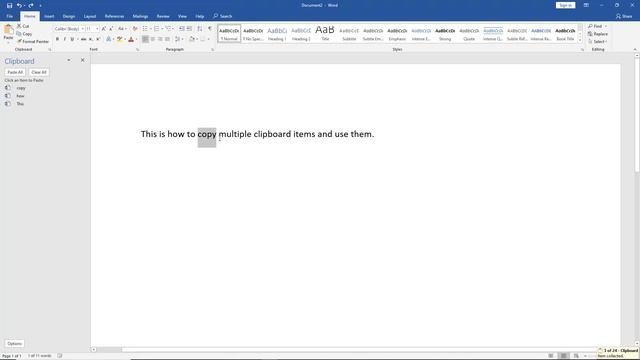Screen dimensions: 640x360
Task: Pick the text highlight color
Action: pos(120,39)
